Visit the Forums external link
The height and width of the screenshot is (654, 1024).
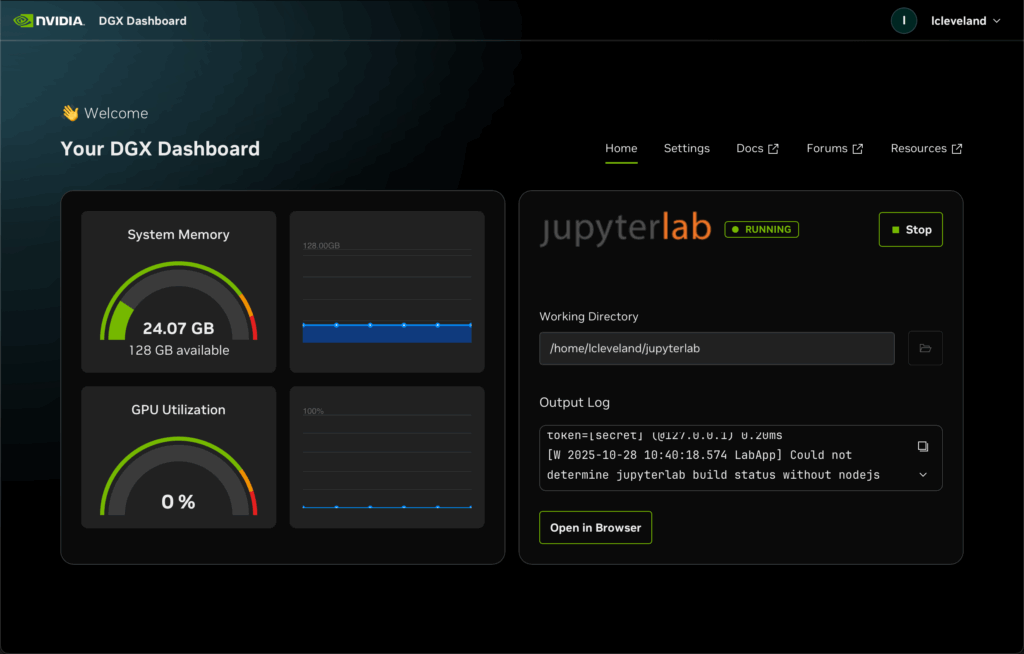[834, 148]
